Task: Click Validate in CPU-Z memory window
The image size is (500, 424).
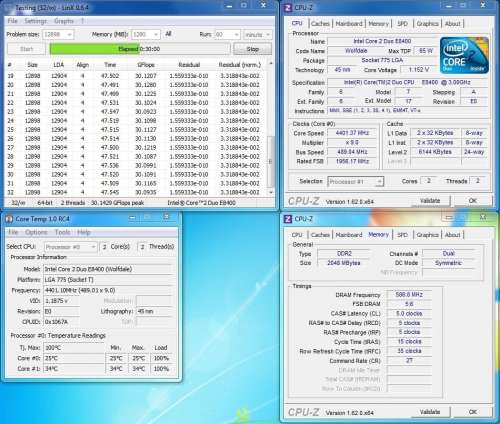Action: click(x=430, y=412)
